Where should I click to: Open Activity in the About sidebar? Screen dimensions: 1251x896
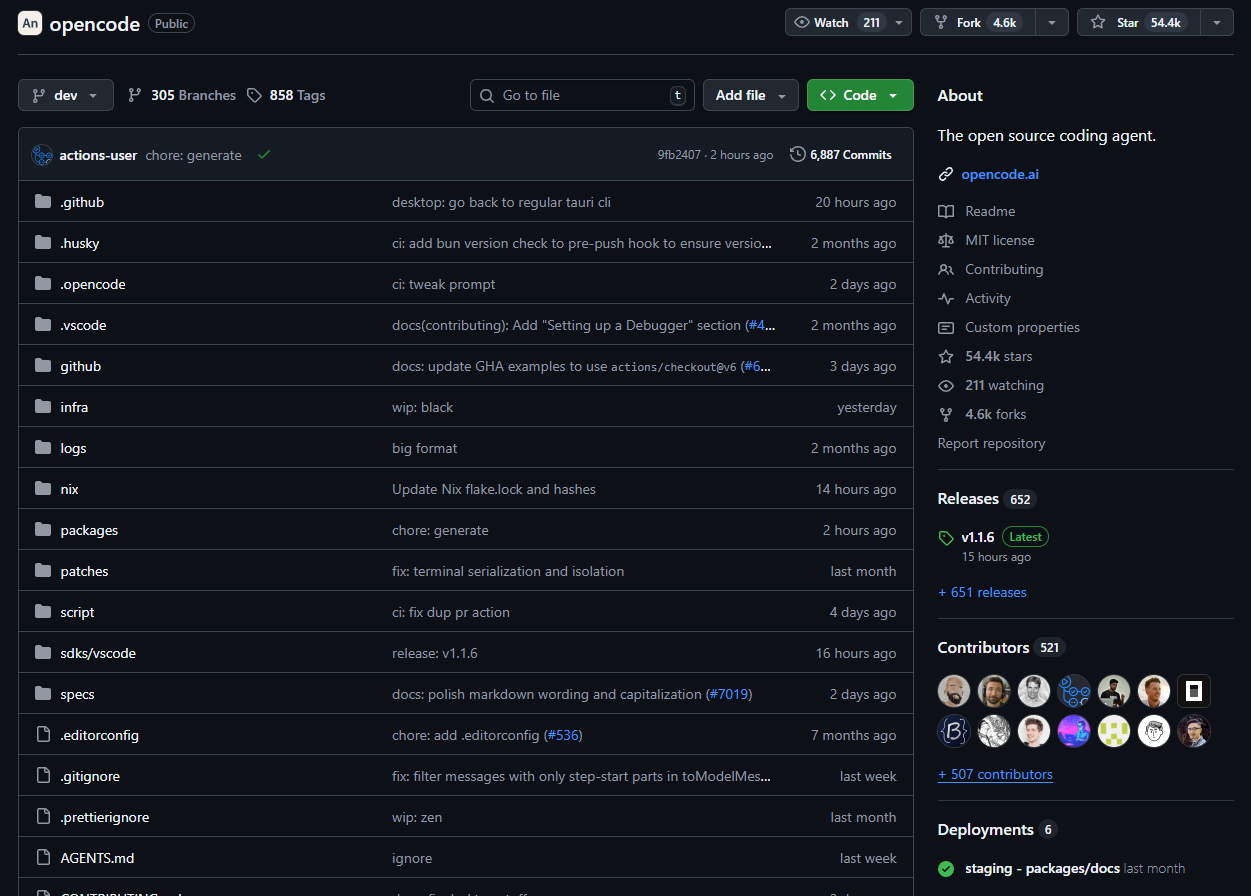(x=987, y=299)
